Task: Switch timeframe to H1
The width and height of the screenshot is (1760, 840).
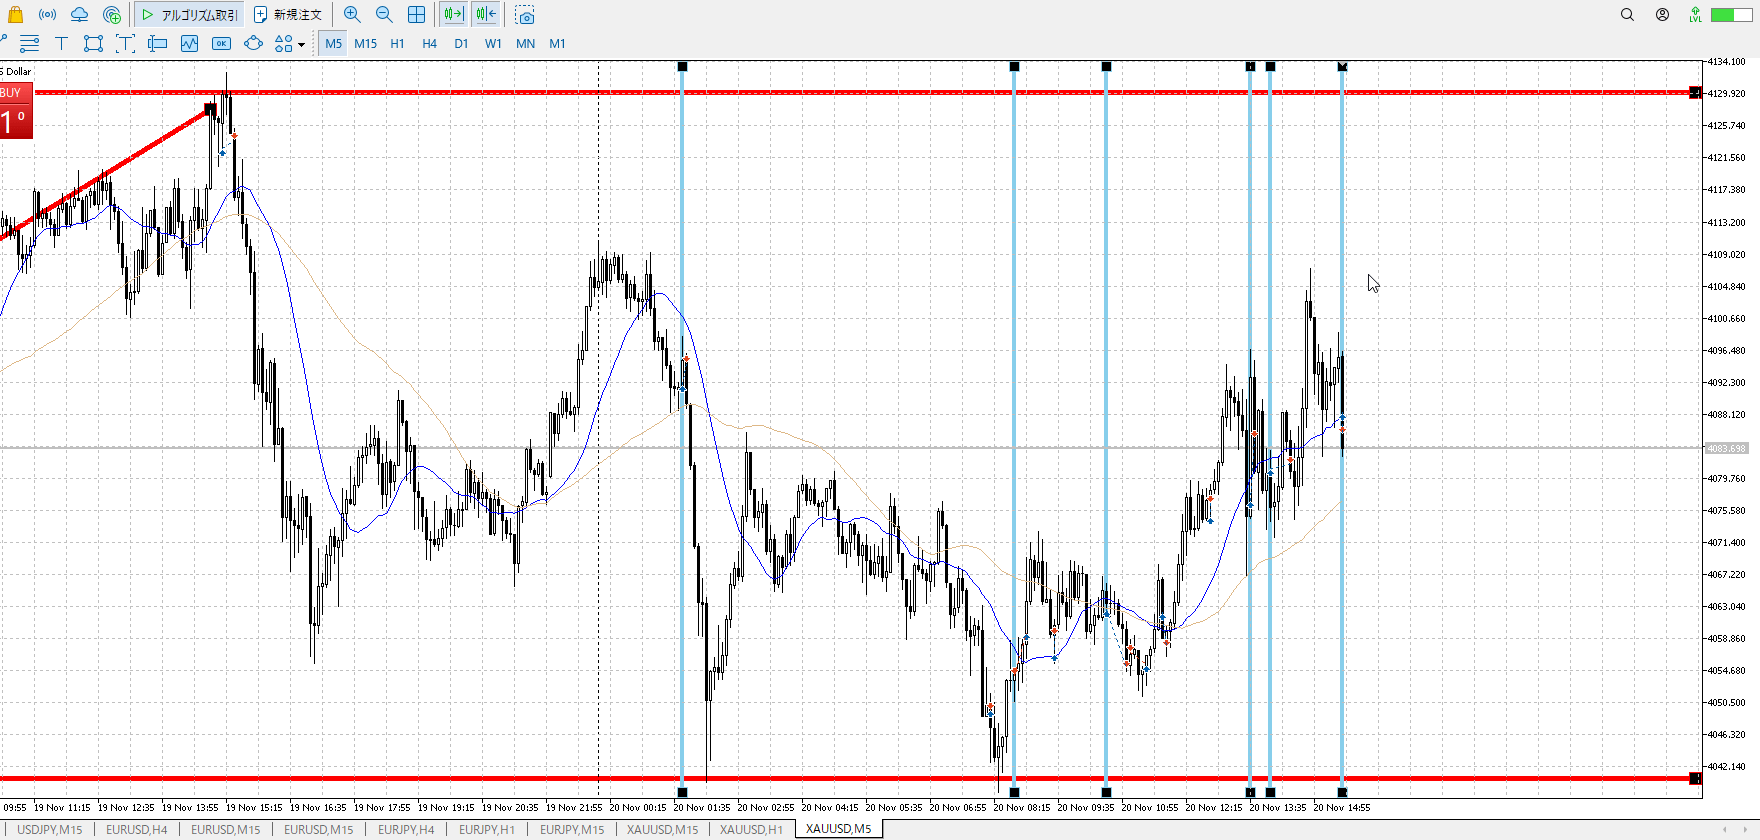Action: pyautogui.click(x=397, y=43)
